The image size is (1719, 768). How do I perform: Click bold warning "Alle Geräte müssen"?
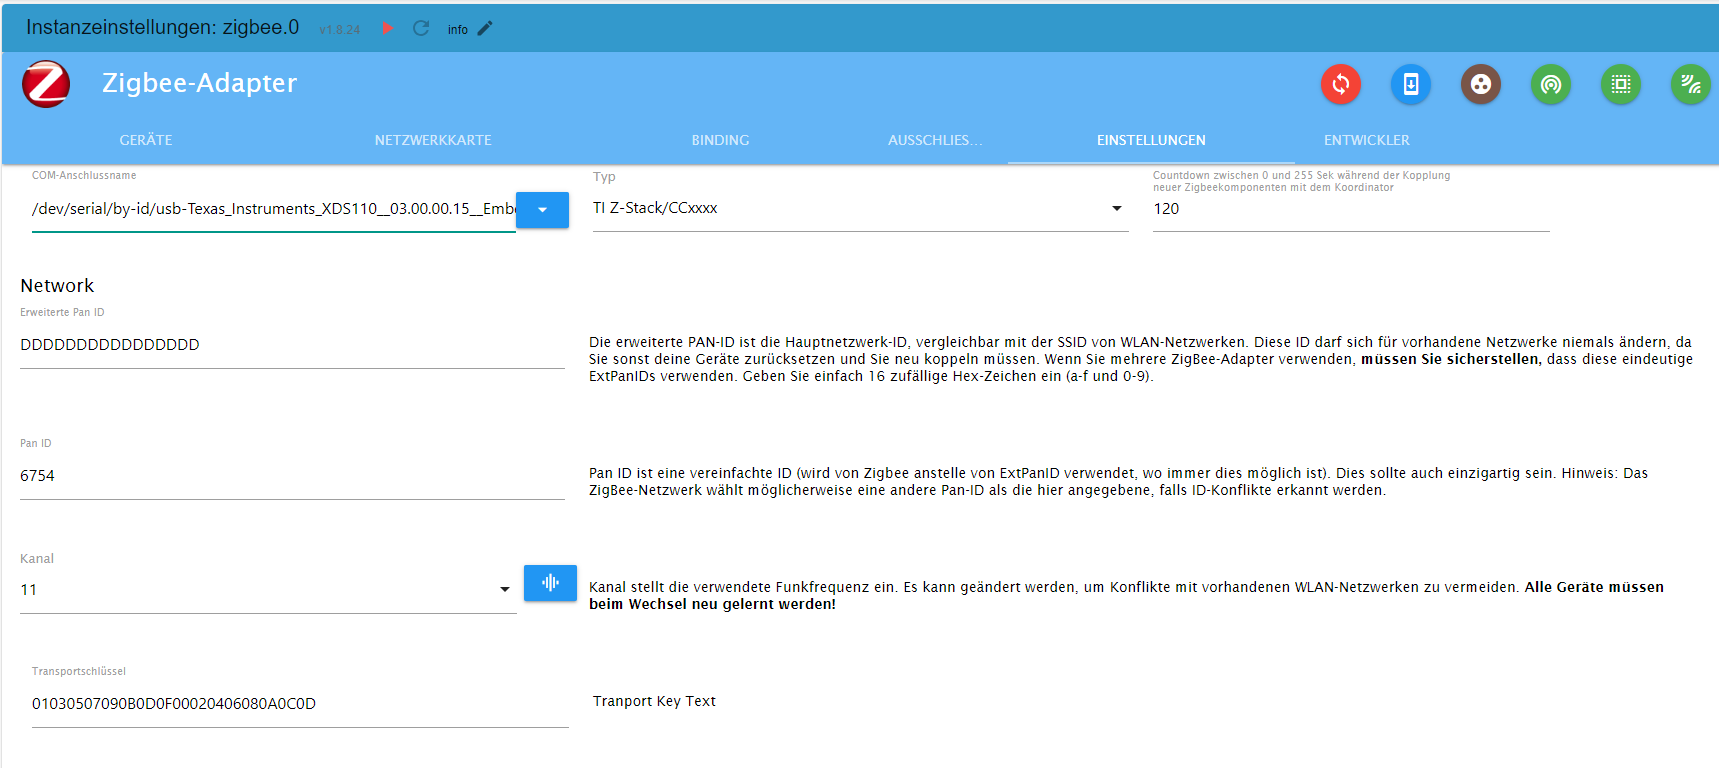click(1594, 587)
